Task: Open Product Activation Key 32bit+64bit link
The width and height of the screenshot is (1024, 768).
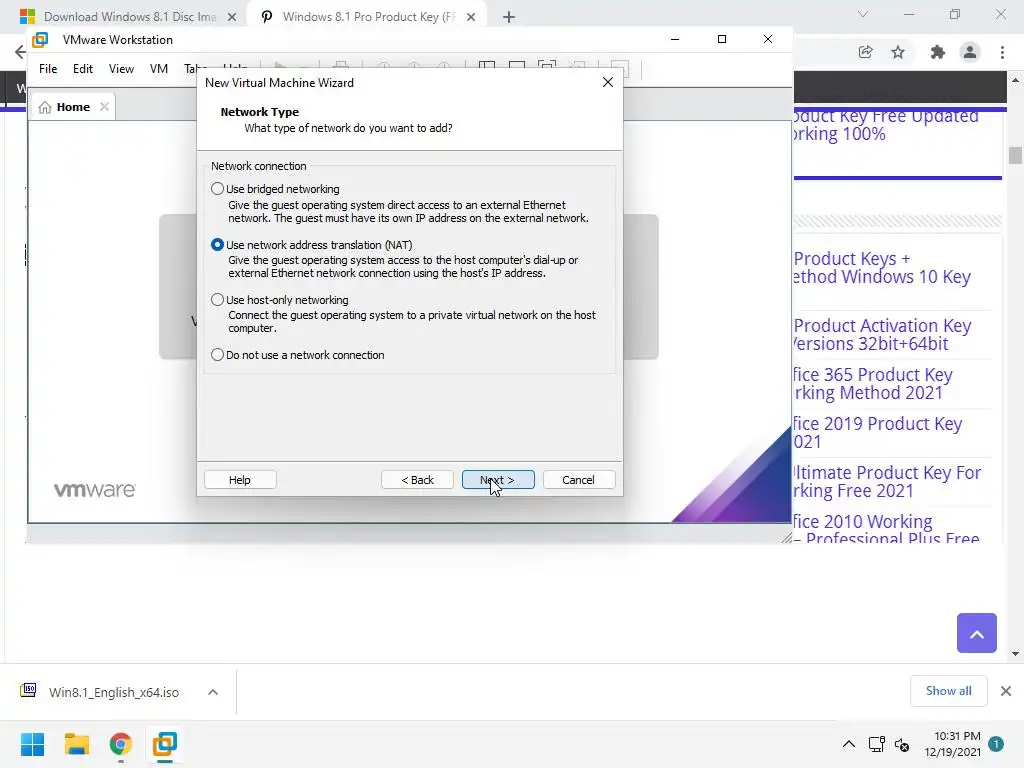Action: coord(882,334)
